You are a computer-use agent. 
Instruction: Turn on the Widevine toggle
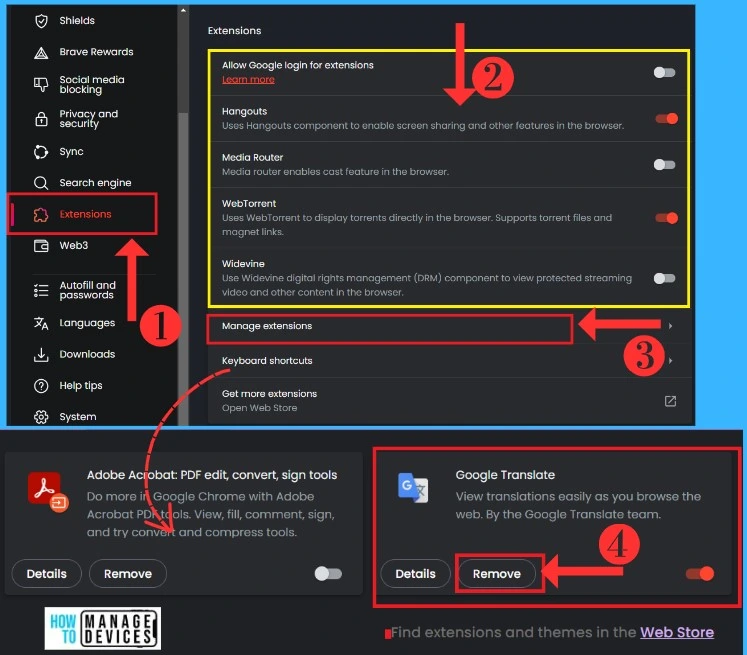pyautogui.click(x=664, y=278)
